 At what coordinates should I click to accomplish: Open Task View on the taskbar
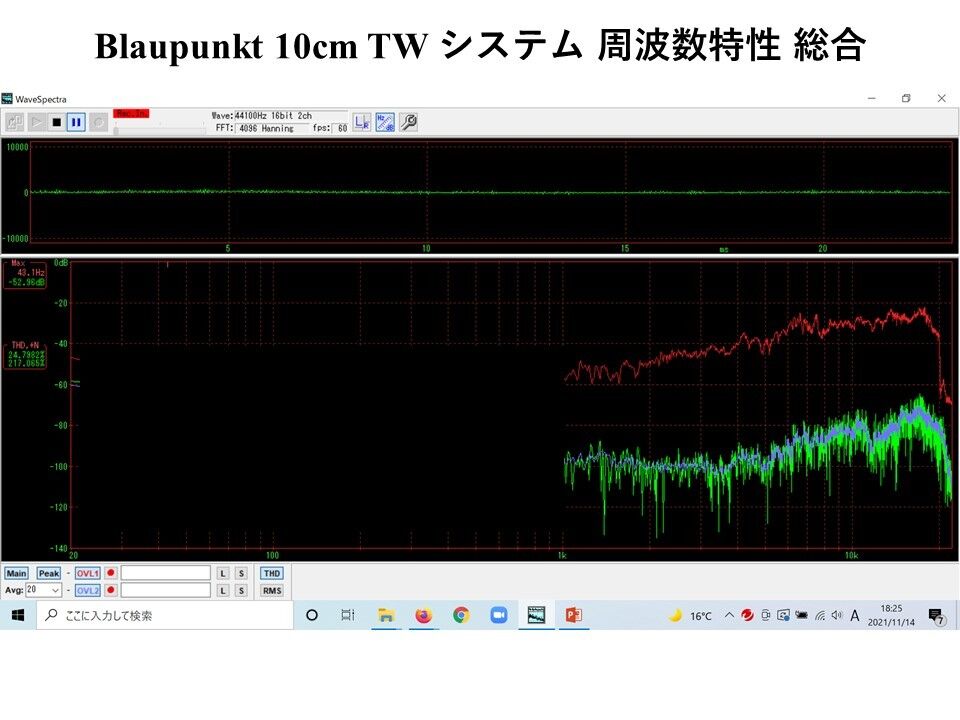tap(348, 615)
